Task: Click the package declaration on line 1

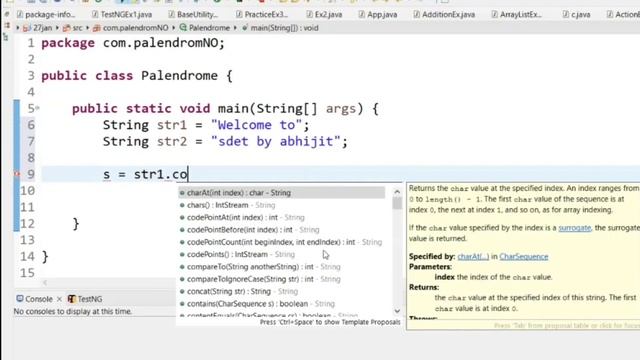Action: [x=133, y=43]
